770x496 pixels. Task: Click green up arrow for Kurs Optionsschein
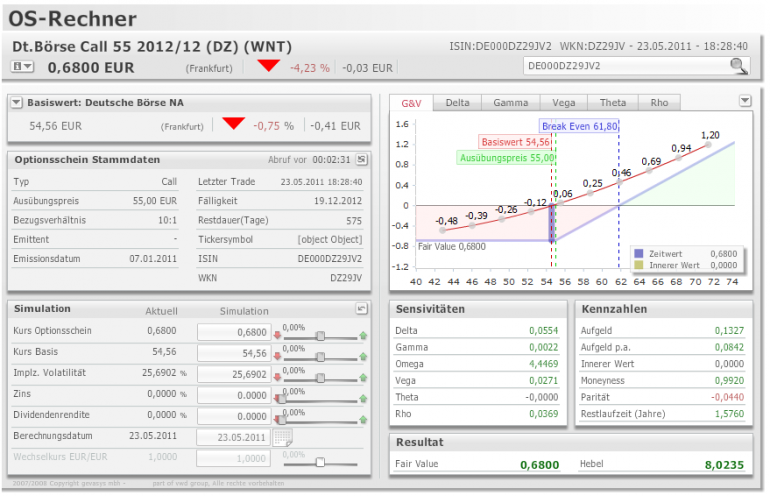tap(363, 335)
